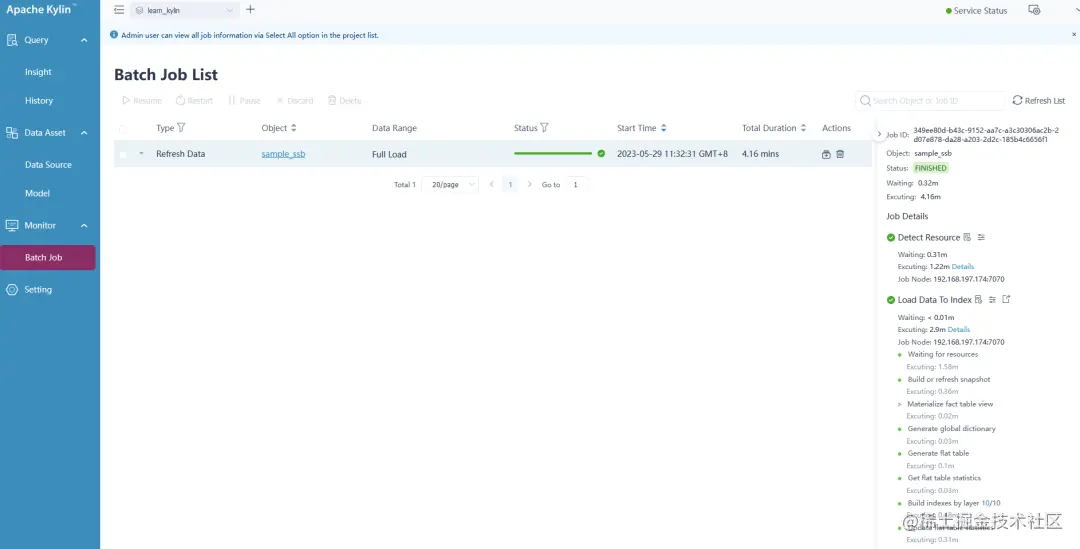Click the Resume job button

coord(142,101)
